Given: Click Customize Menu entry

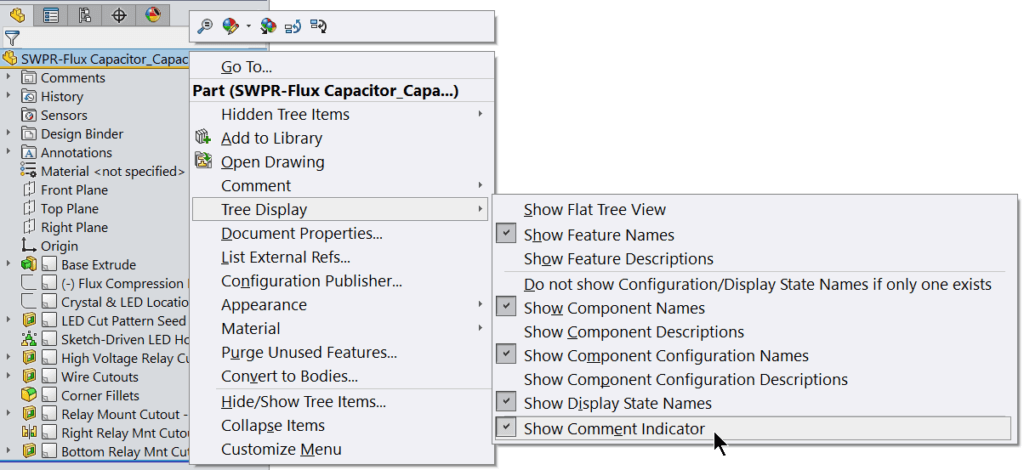Looking at the screenshot, I should [x=281, y=449].
